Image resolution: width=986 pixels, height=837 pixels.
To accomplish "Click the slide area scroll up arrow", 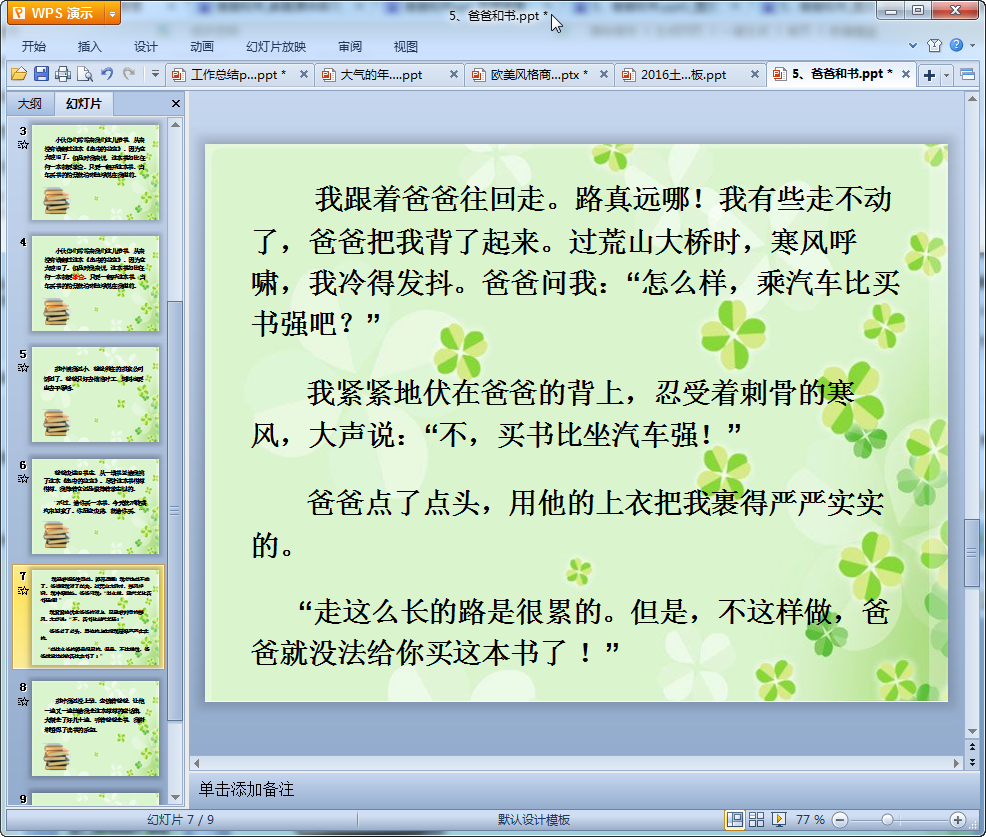I will point(972,99).
